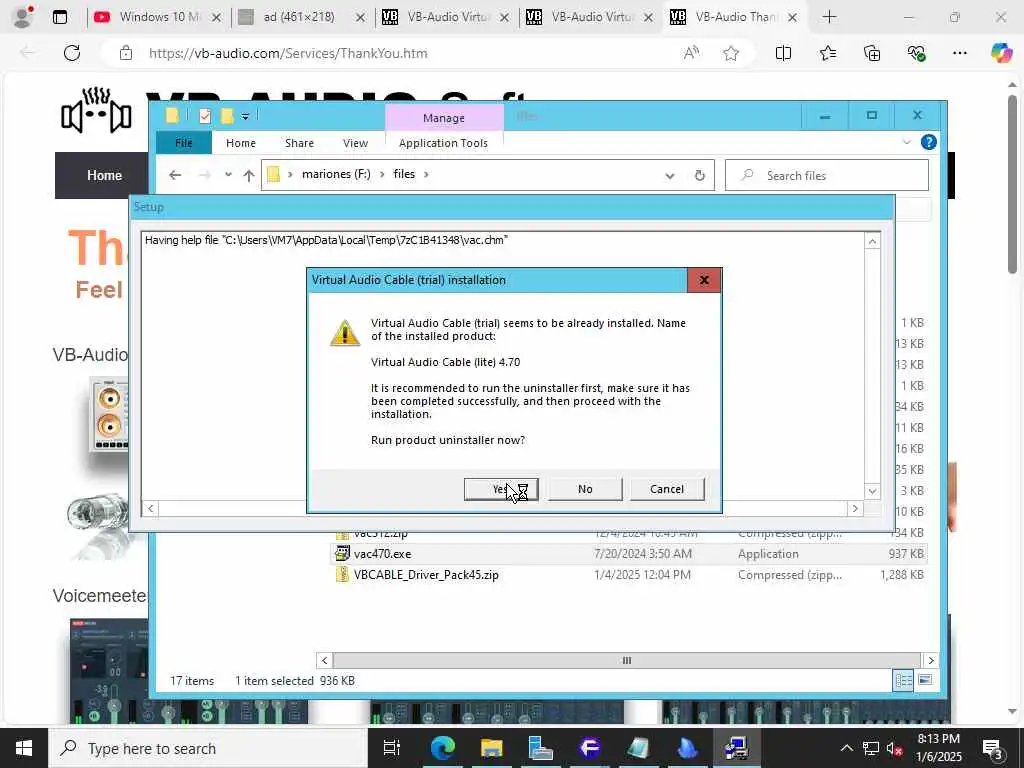Click the files breadcrumb segment
This screenshot has height=768, width=1024.
pos(404,174)
